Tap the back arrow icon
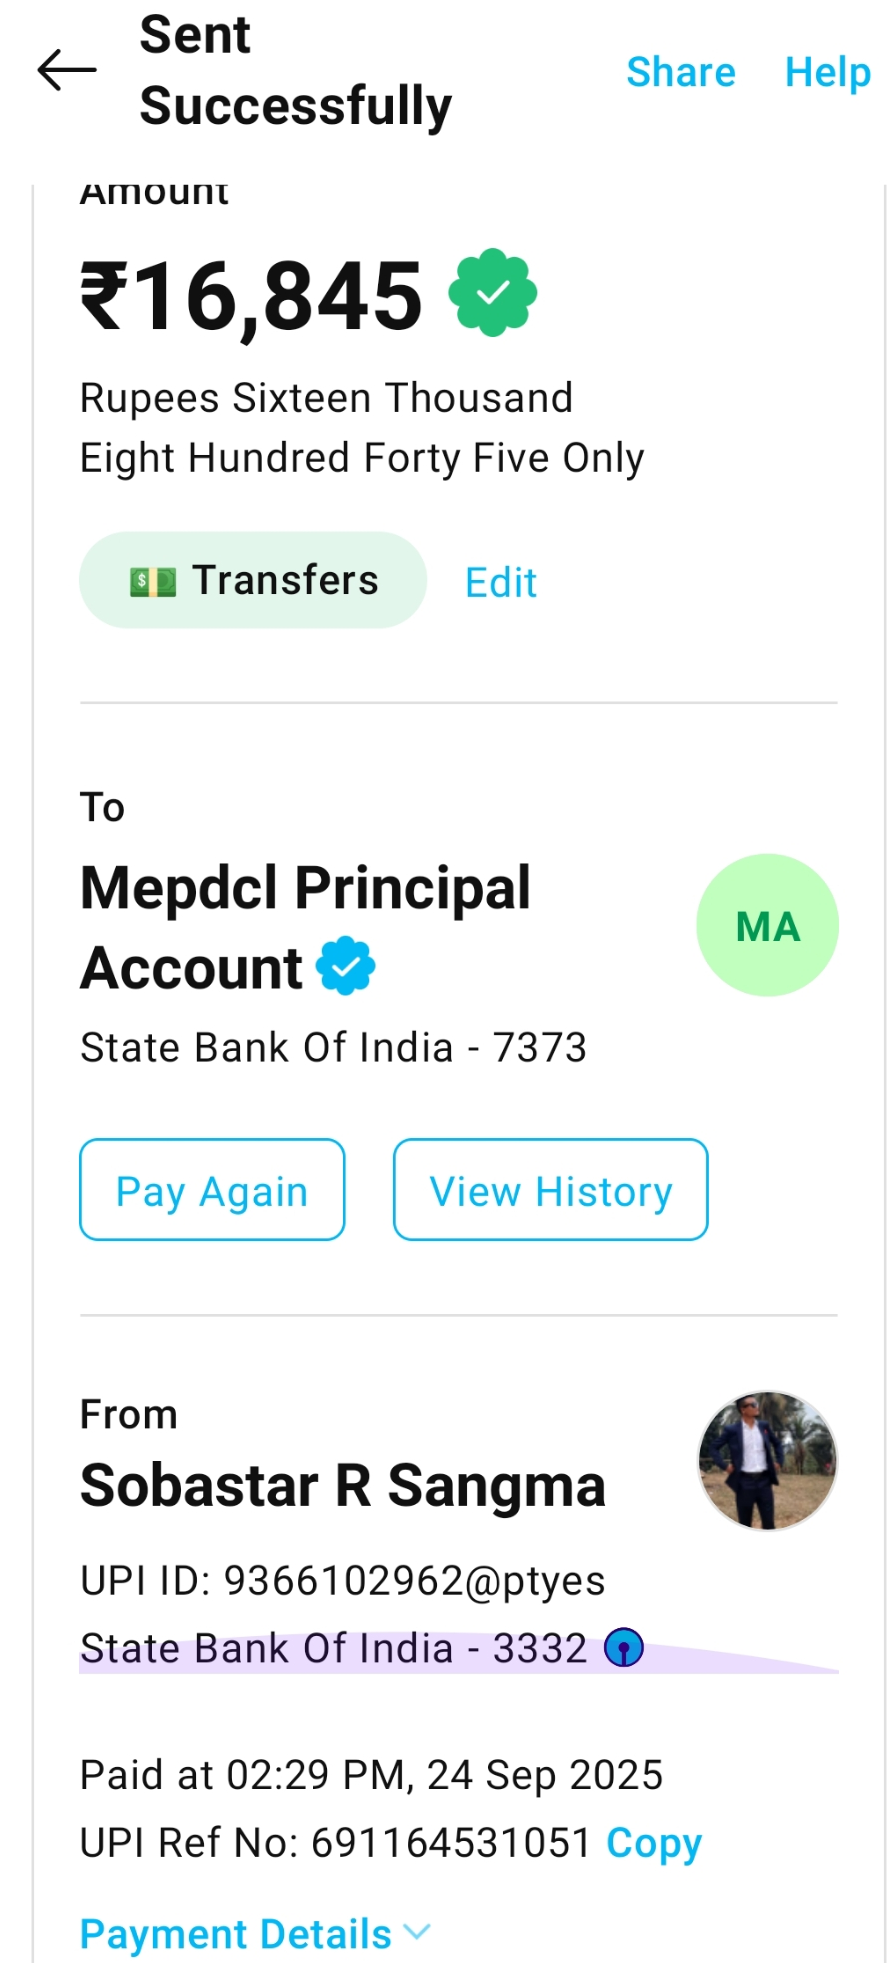 point(67,70)
